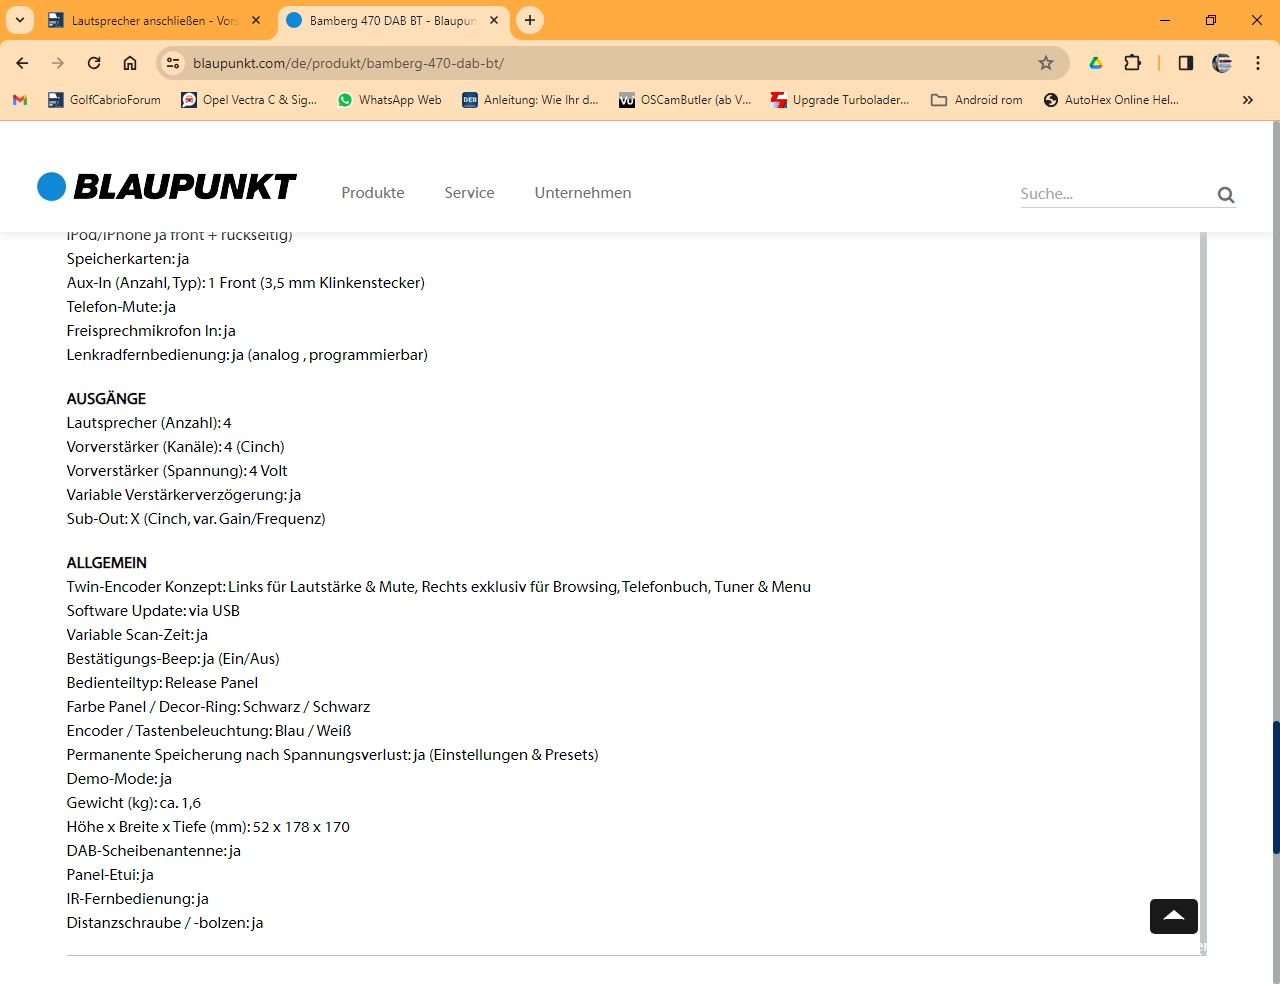The height and width of the screenshot is (984, 1280).
Task: Open the Chrome three-dot menu
Action: point(1258,63)
